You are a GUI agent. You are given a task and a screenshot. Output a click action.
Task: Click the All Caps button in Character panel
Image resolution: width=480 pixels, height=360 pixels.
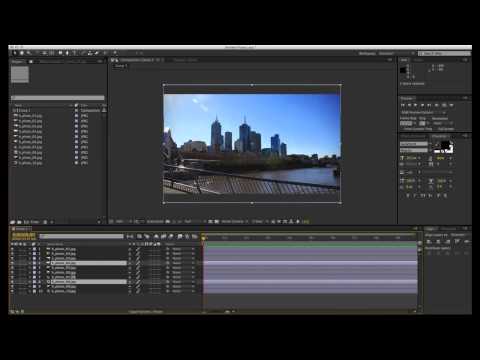pos(423,196)
